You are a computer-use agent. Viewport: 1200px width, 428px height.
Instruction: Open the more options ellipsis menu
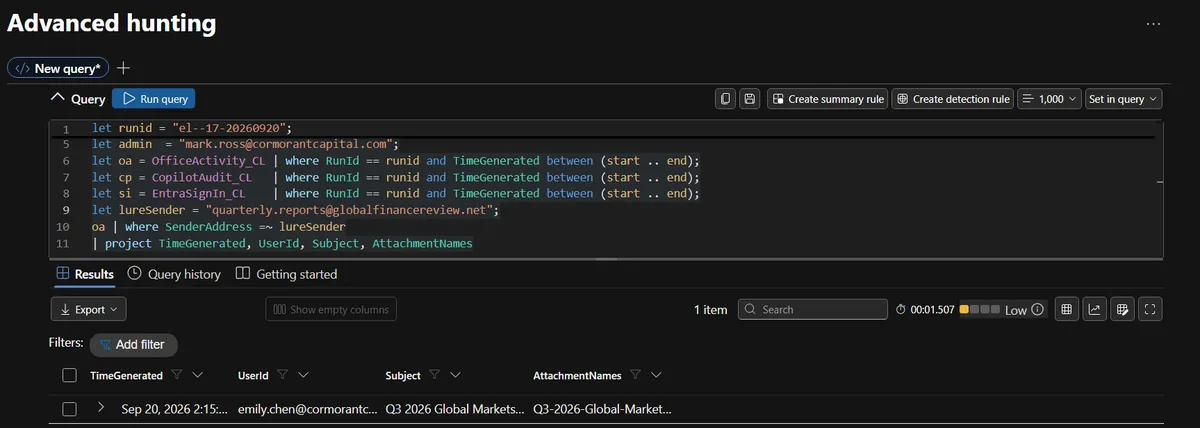point(1153,23)
